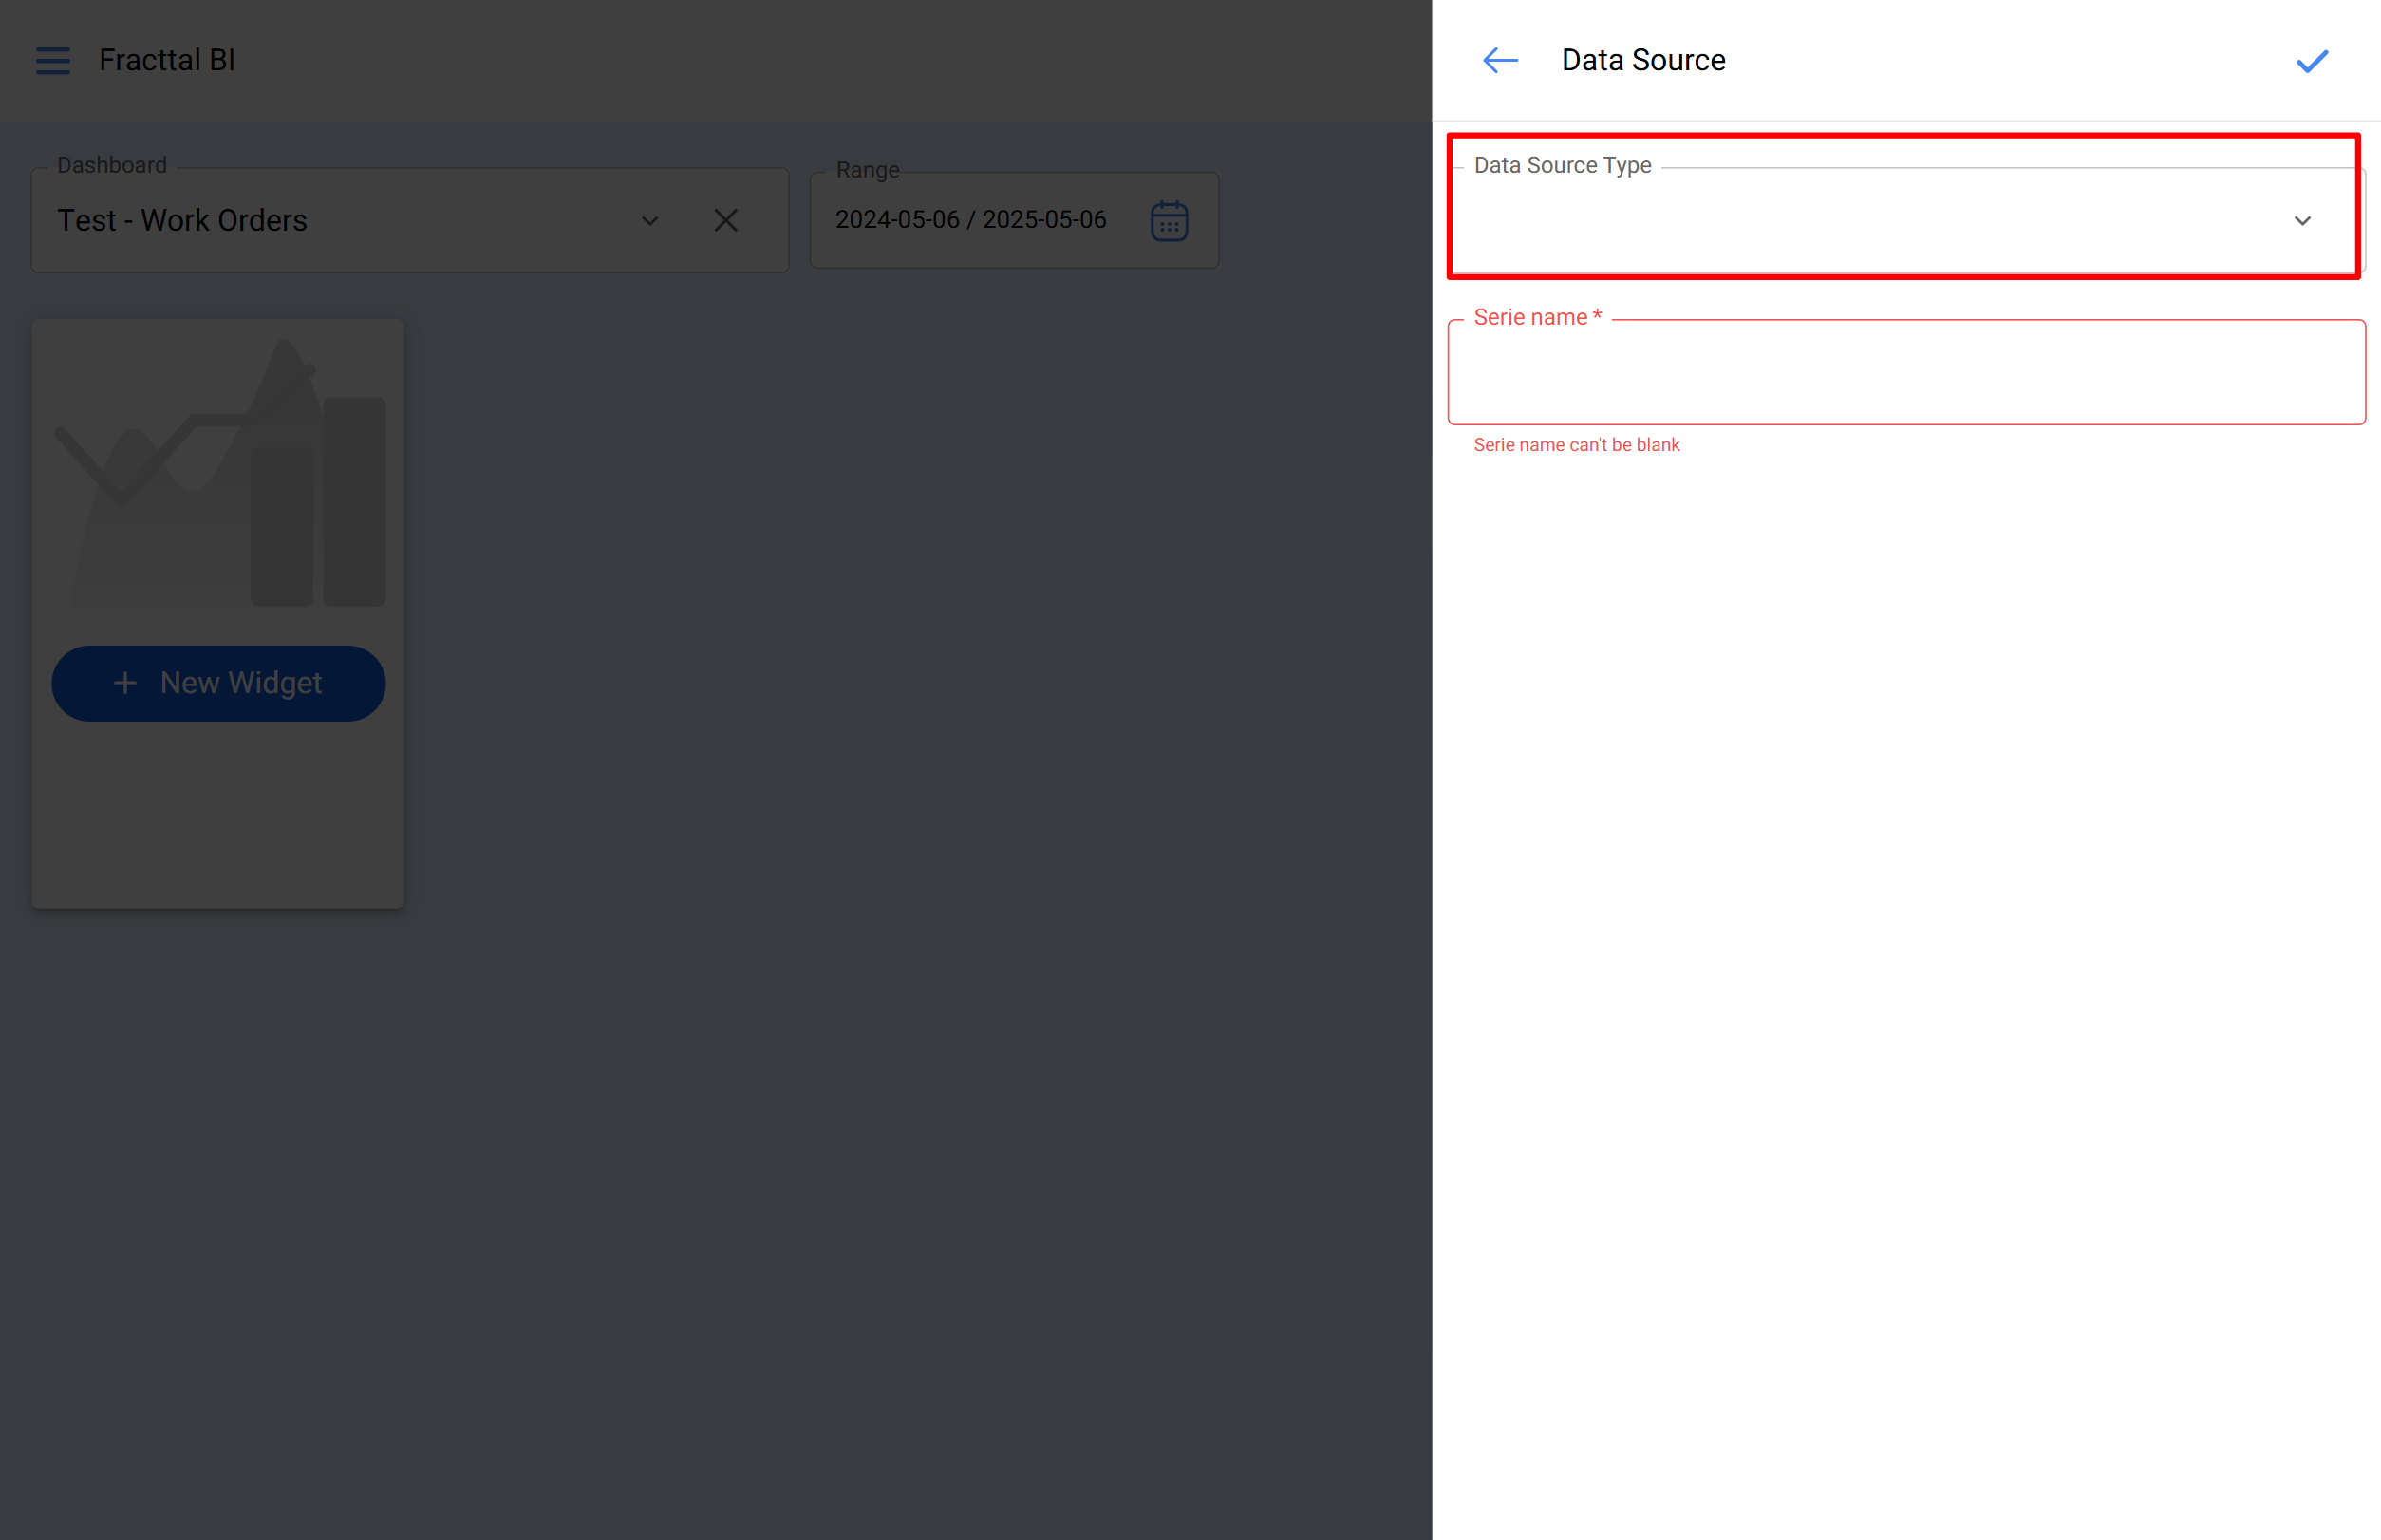Click the Serie name required label
Screen dimensions: 2381x1540
(x=1536, y=317)
